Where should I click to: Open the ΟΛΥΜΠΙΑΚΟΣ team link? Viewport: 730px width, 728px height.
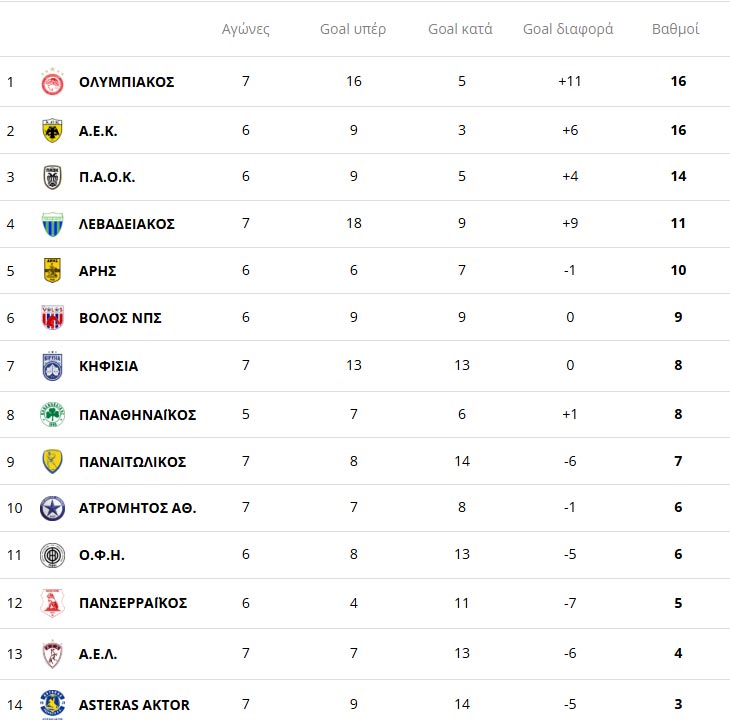point(126,82)
